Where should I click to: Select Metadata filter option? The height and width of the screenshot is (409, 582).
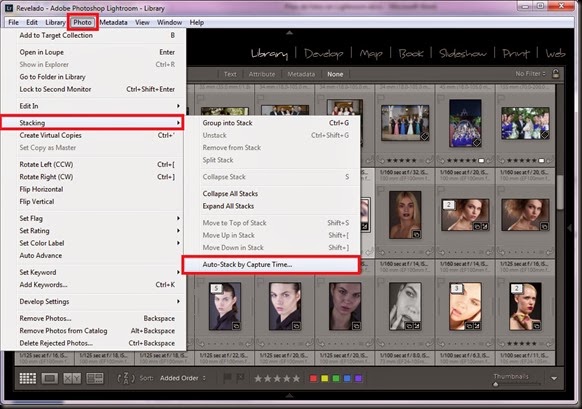tap(301, 74)
